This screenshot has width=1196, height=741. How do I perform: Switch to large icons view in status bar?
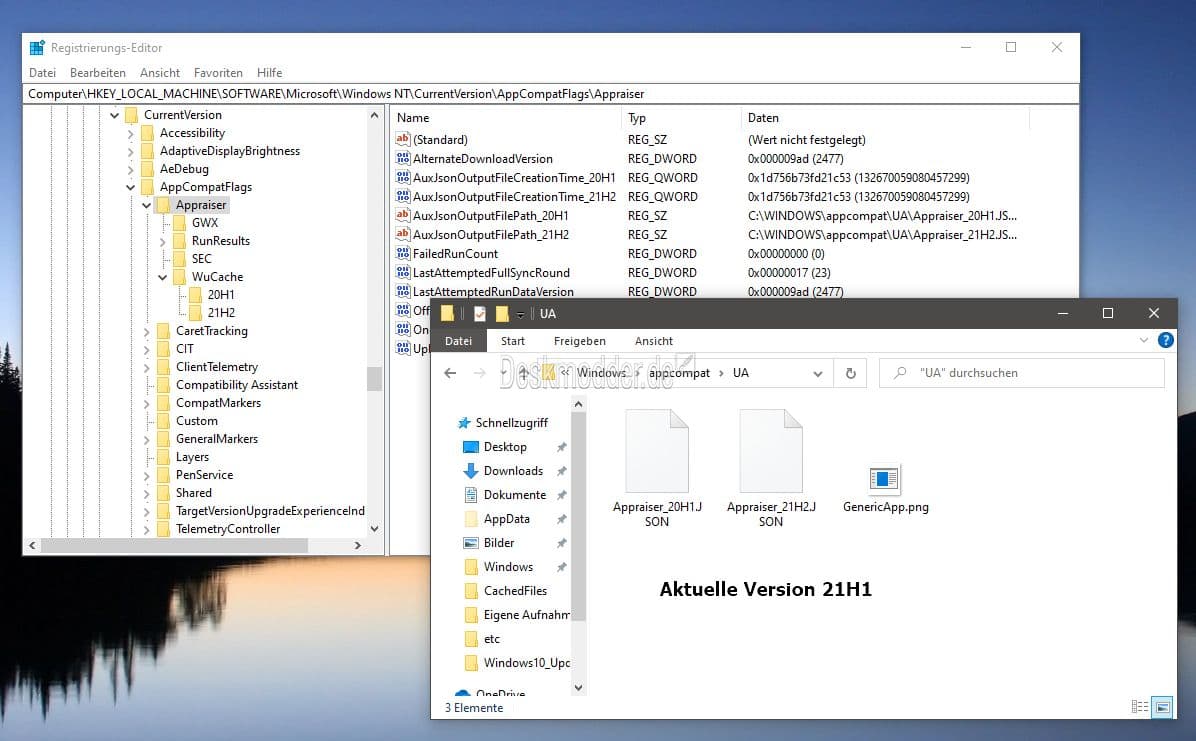pyautogui.click(x=1162, y=707)
